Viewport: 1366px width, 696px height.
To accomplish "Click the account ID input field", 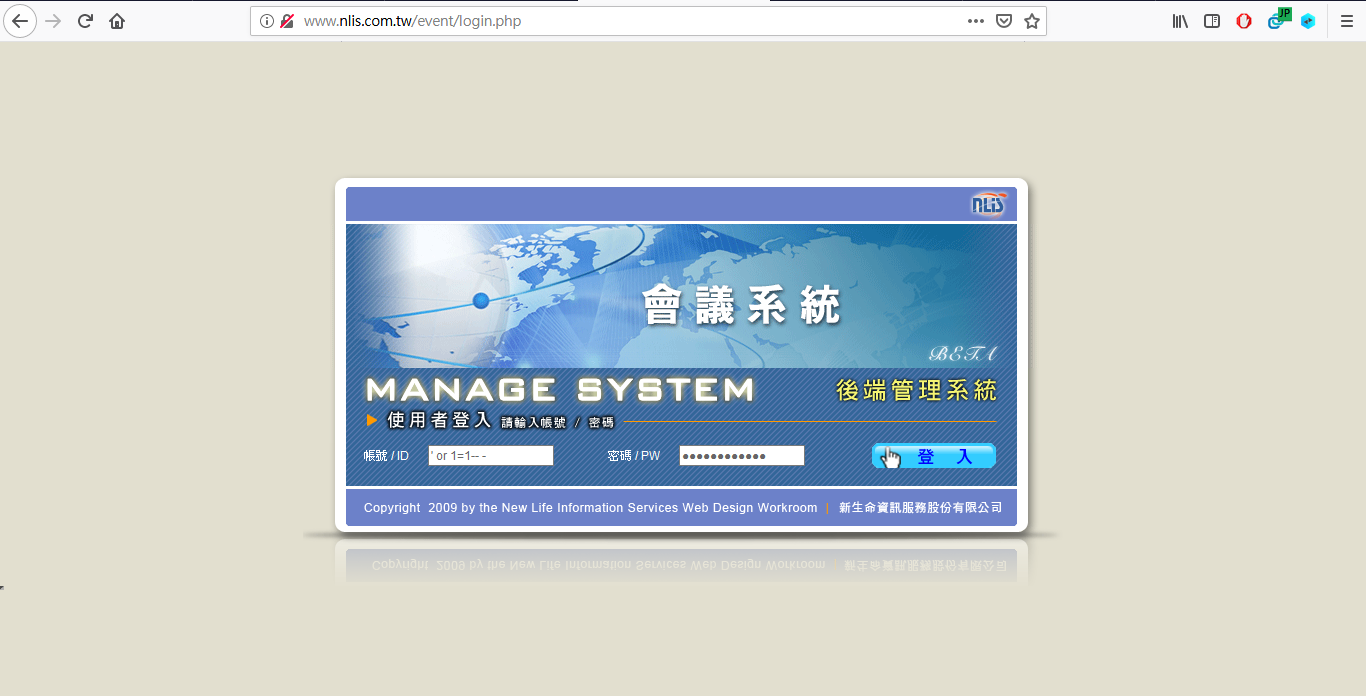I will click(x=491, y=456).
